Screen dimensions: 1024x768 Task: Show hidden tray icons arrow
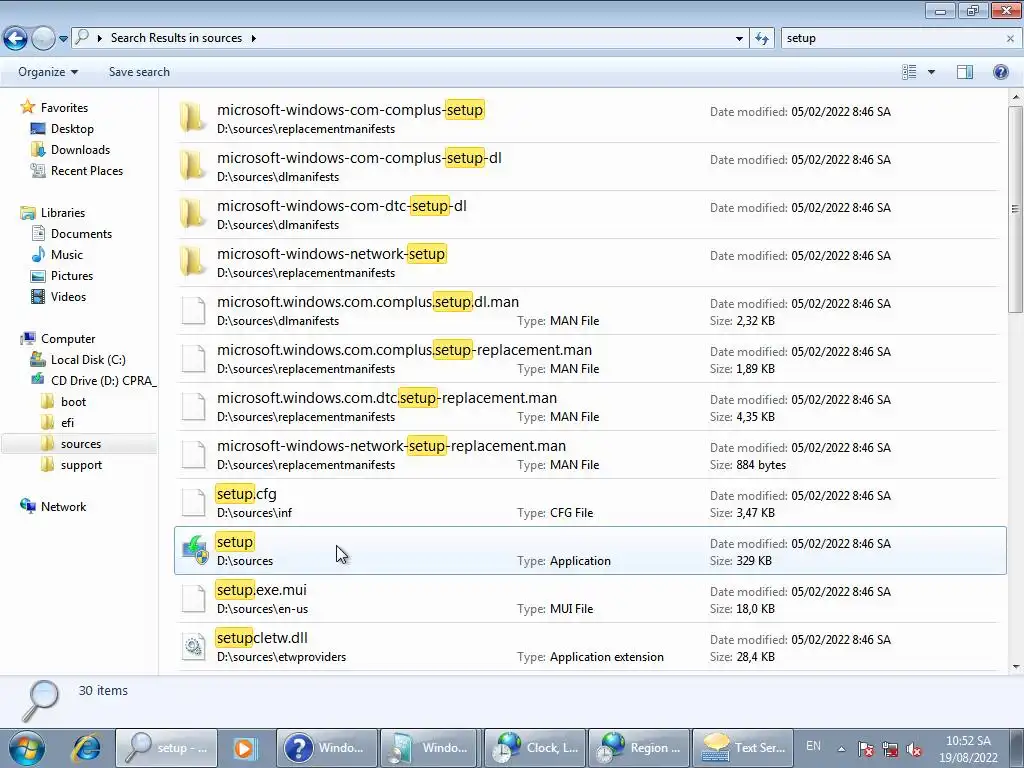842,749
